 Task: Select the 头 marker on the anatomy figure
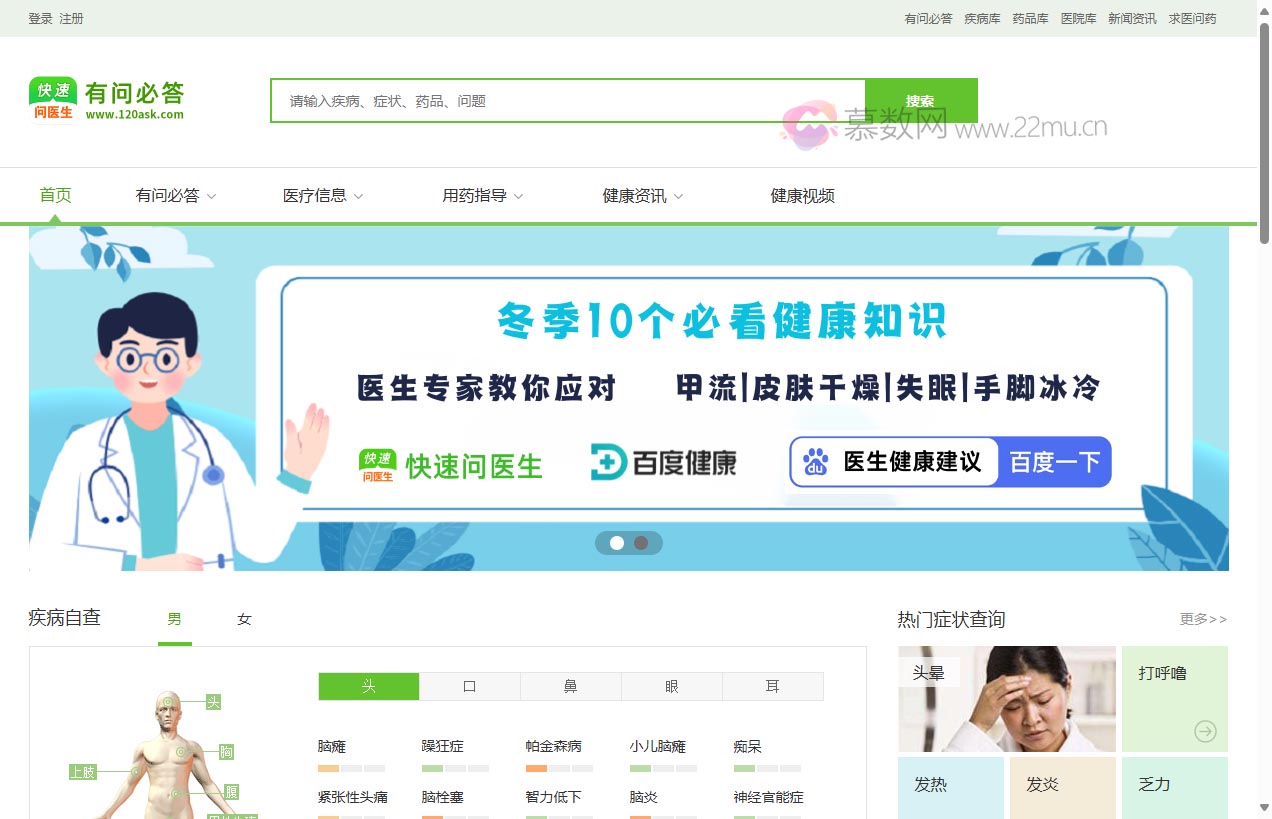pyautogui.click(x=212, y=702)
